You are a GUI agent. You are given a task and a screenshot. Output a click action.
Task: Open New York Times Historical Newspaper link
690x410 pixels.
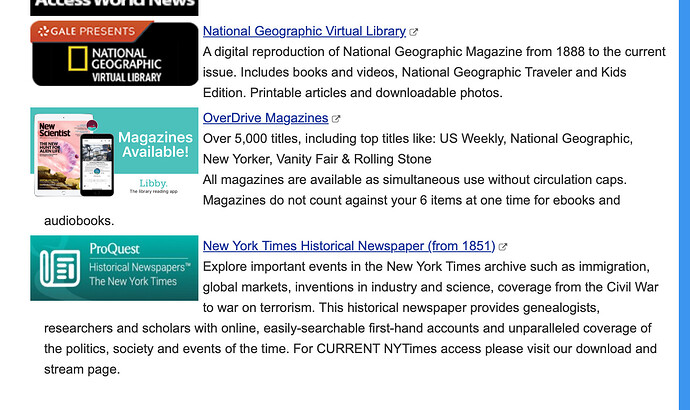[x=348, y=246]
